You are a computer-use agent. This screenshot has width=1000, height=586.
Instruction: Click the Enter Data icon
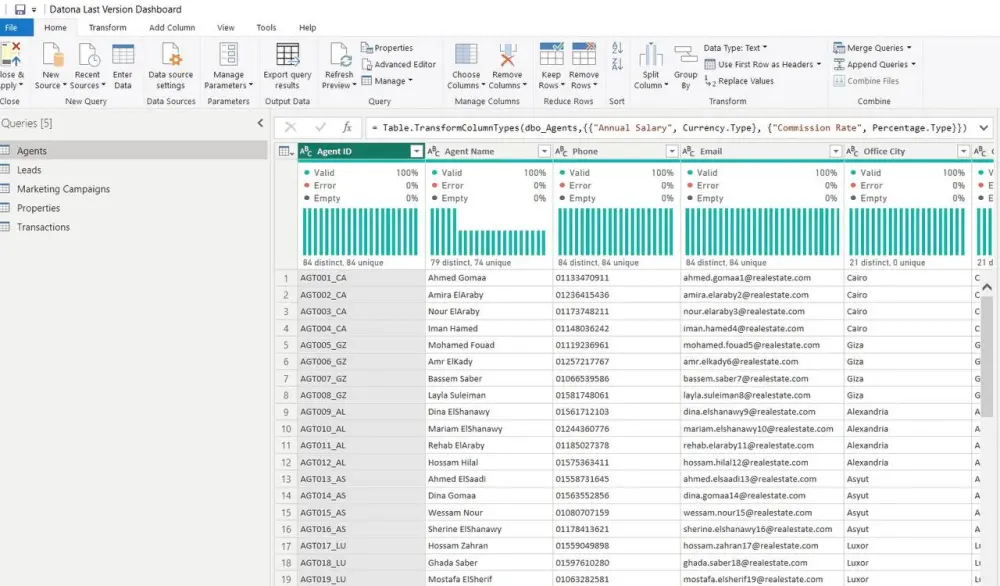pyautogui.click(x=122, y=56)
